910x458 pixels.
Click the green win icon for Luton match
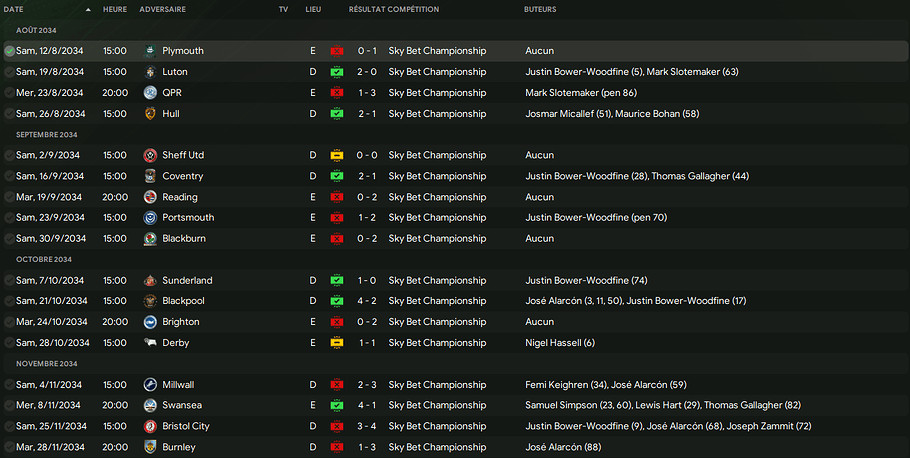pyautogui.click(x=337, y=72)
